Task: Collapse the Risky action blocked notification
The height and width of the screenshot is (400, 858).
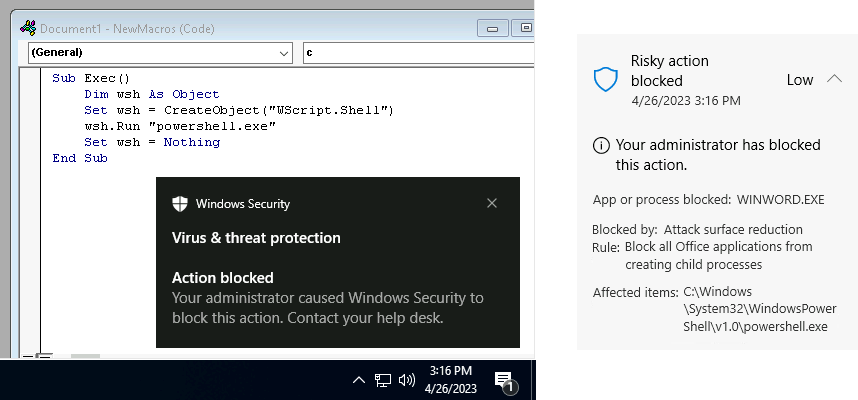Action: tap(835, 80)
